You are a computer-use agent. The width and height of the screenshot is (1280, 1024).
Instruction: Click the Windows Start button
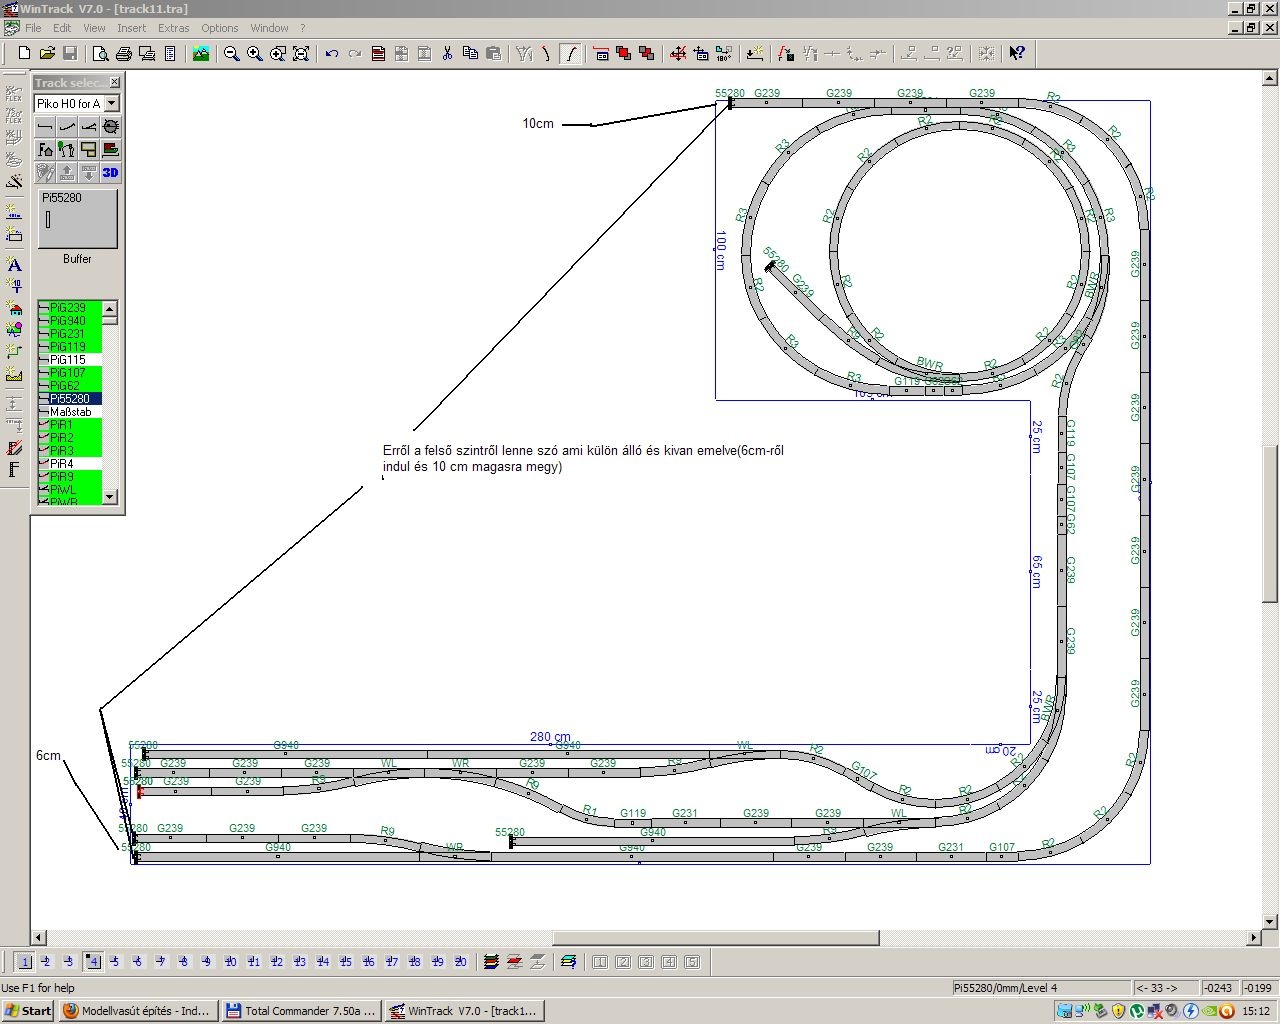(x=28, y=1011)
